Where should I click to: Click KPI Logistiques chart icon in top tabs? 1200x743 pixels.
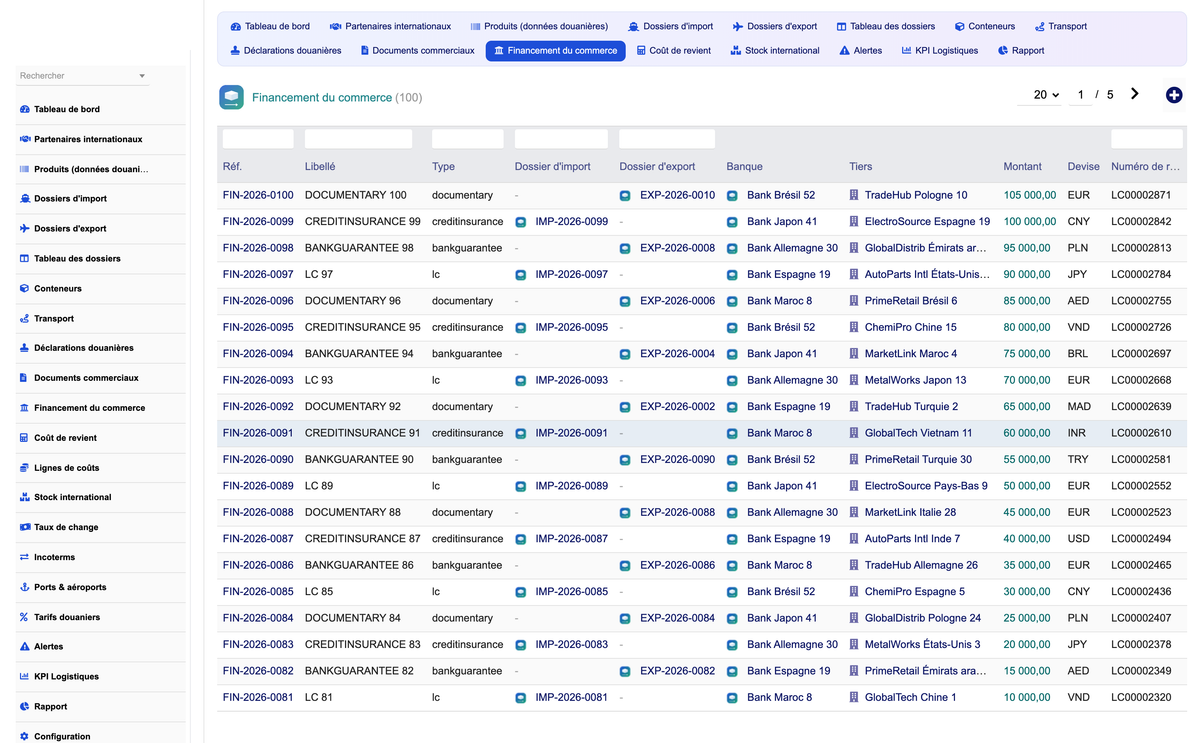tap(906, 51)
